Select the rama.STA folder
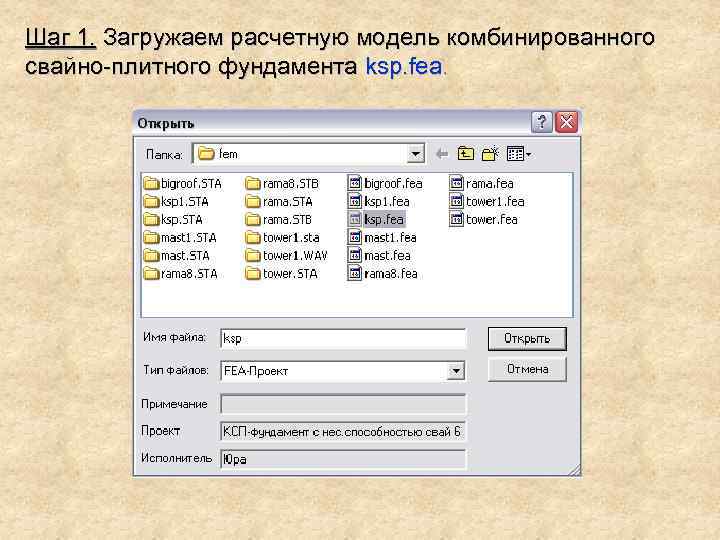This screenshot has height=540, width=720. pyautogui.click(x=279, y=202)
